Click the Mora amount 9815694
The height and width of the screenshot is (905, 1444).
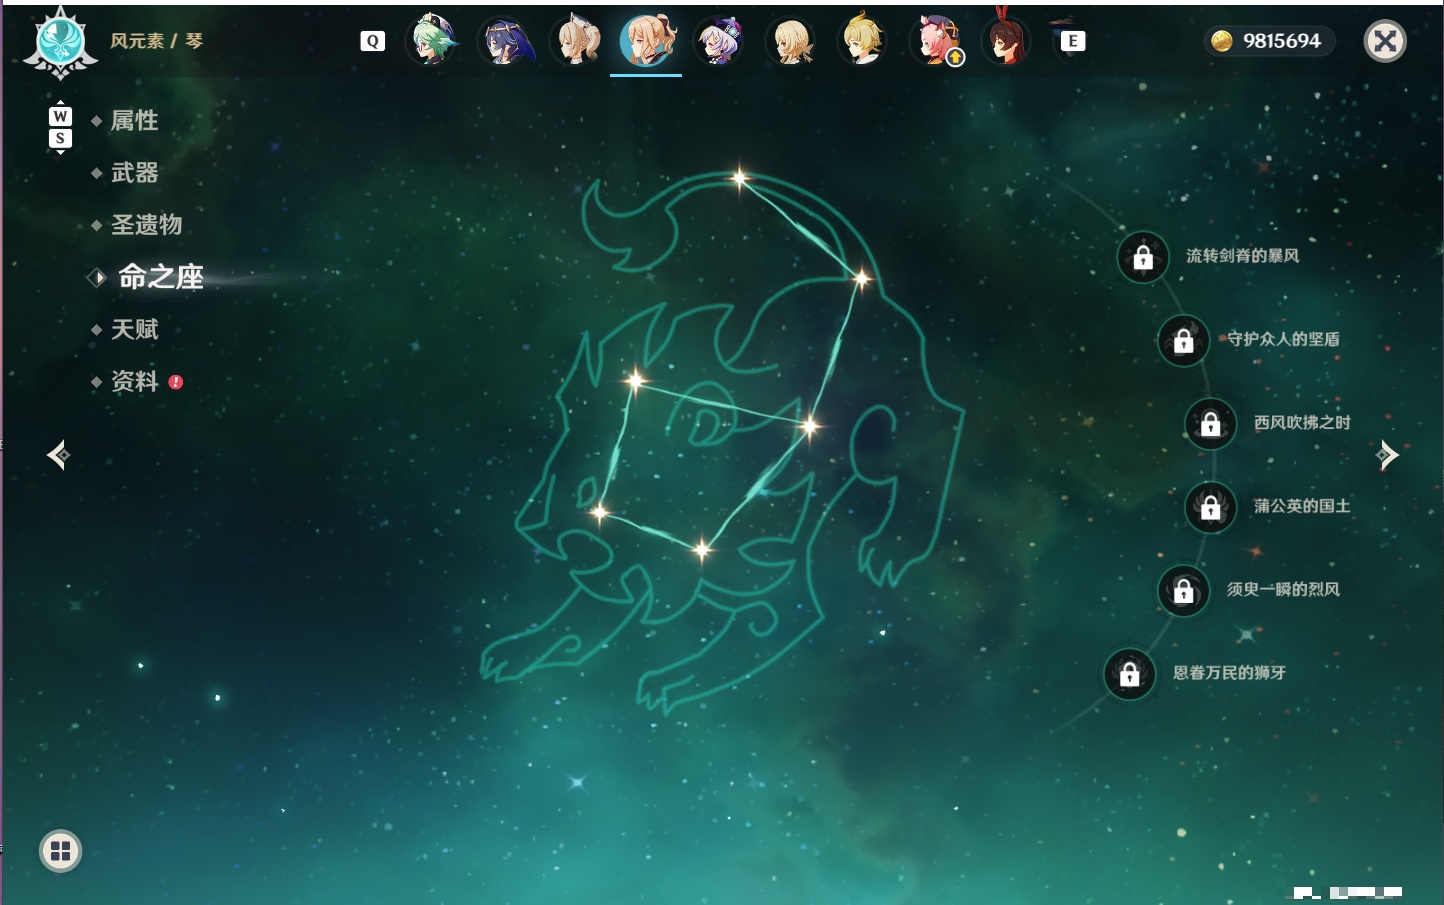(1282, 41)
